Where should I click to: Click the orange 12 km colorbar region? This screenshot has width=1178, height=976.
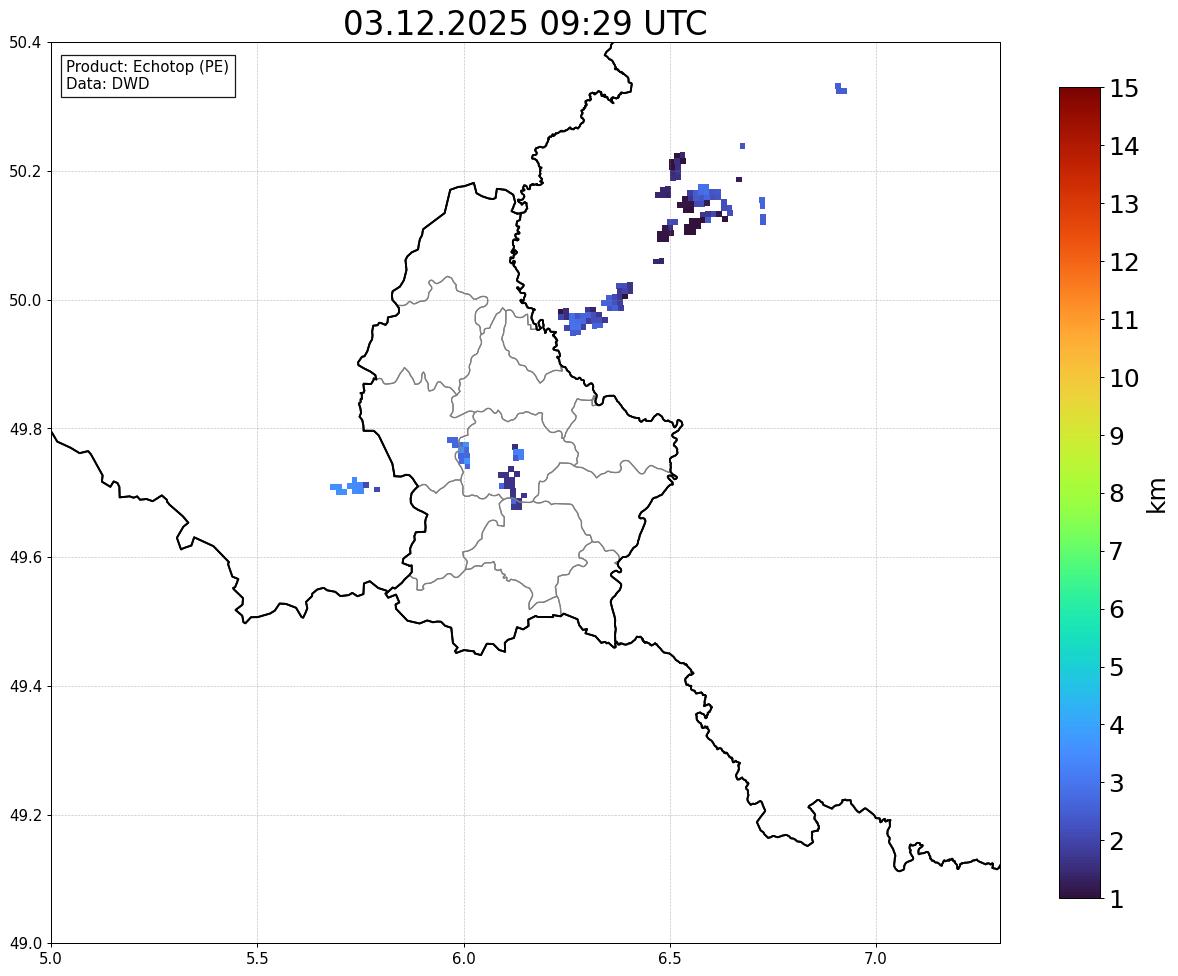click(x=1080, y=262)
